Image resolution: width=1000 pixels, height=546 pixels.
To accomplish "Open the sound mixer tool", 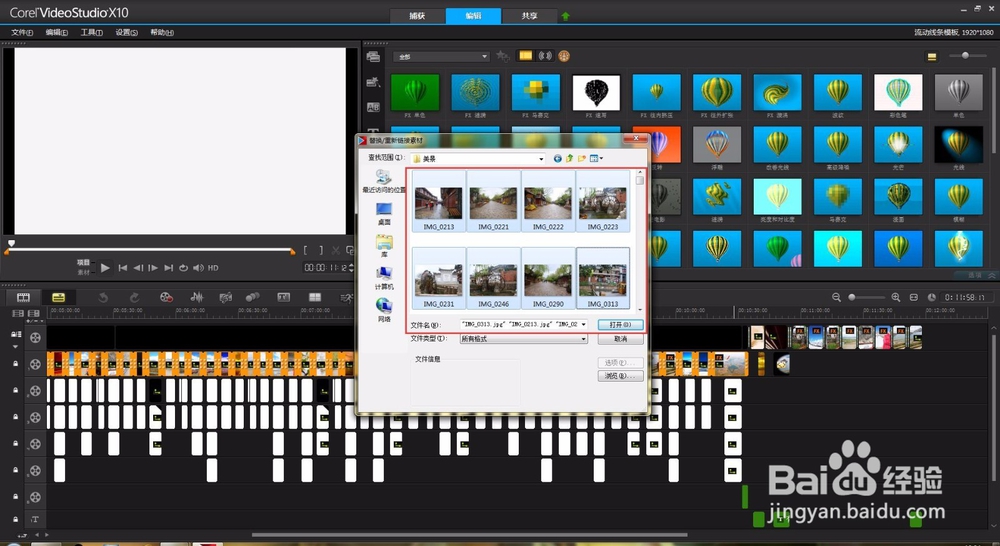I will (197, 297).
